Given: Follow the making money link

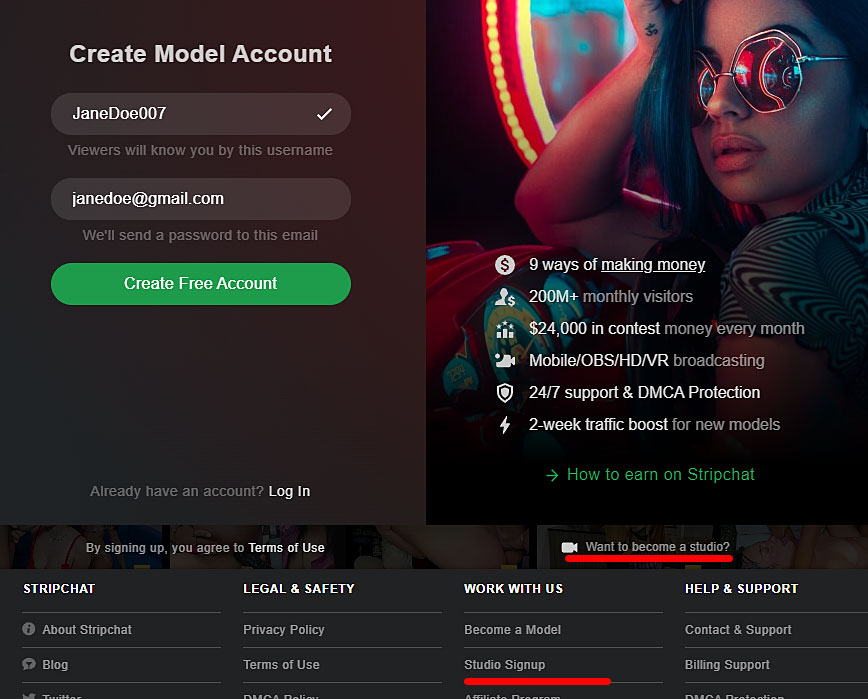Looking at the screenshot, I should click(653, 265).
